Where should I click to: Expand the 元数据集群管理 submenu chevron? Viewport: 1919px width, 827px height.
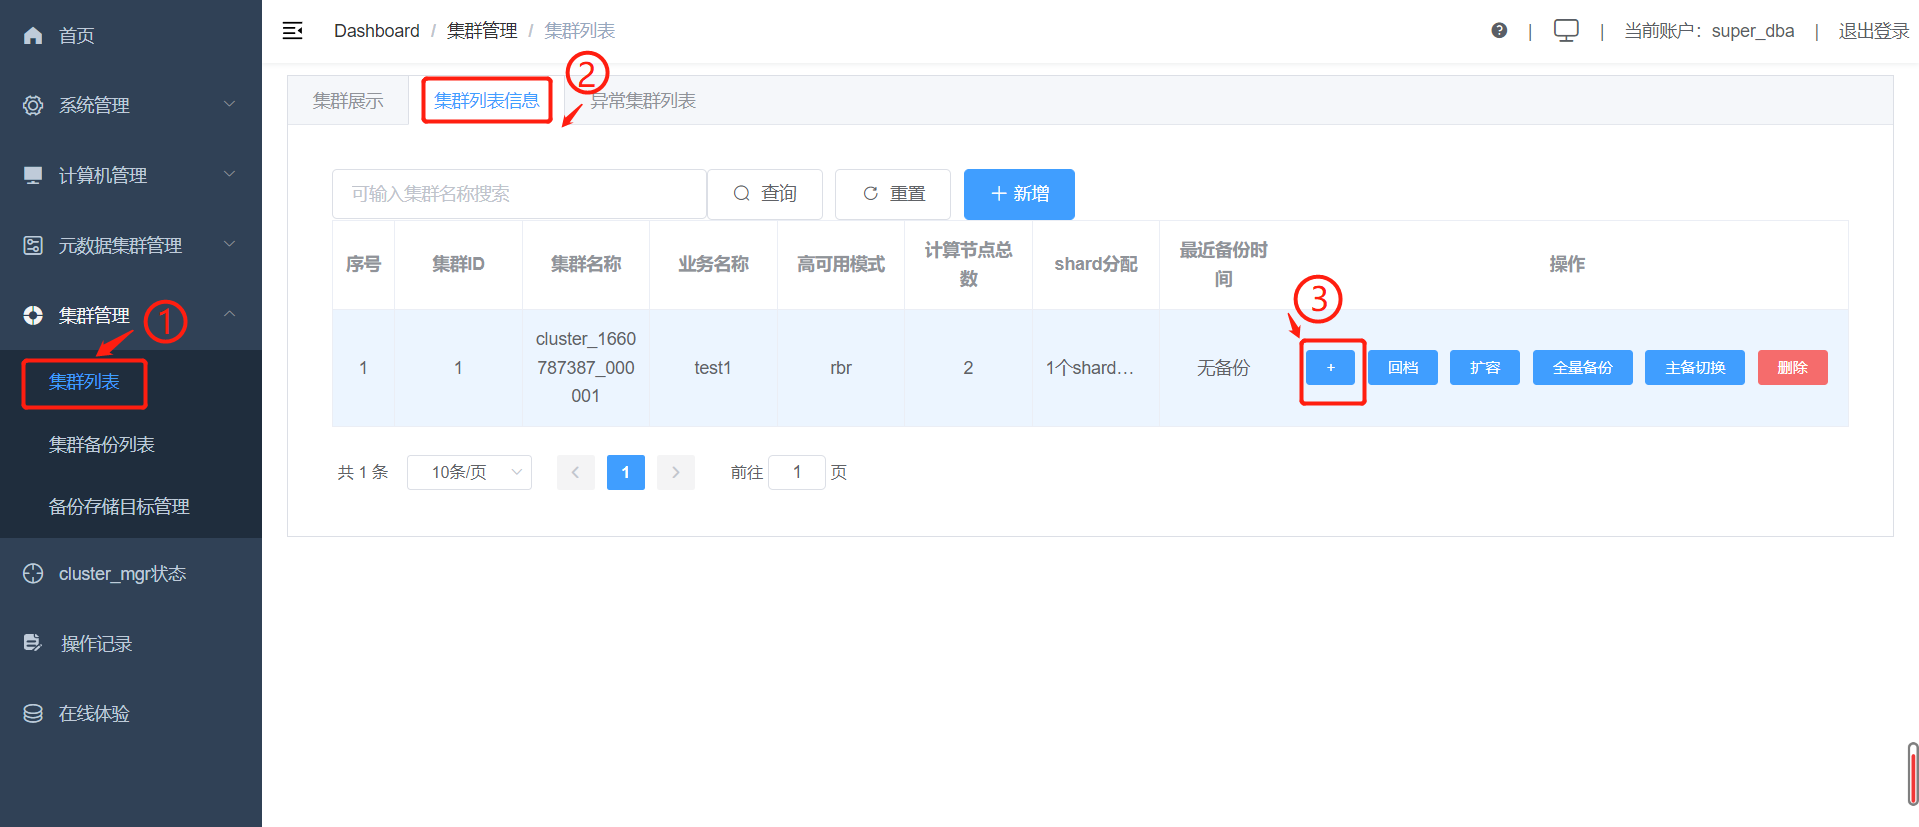coord(229,244)
